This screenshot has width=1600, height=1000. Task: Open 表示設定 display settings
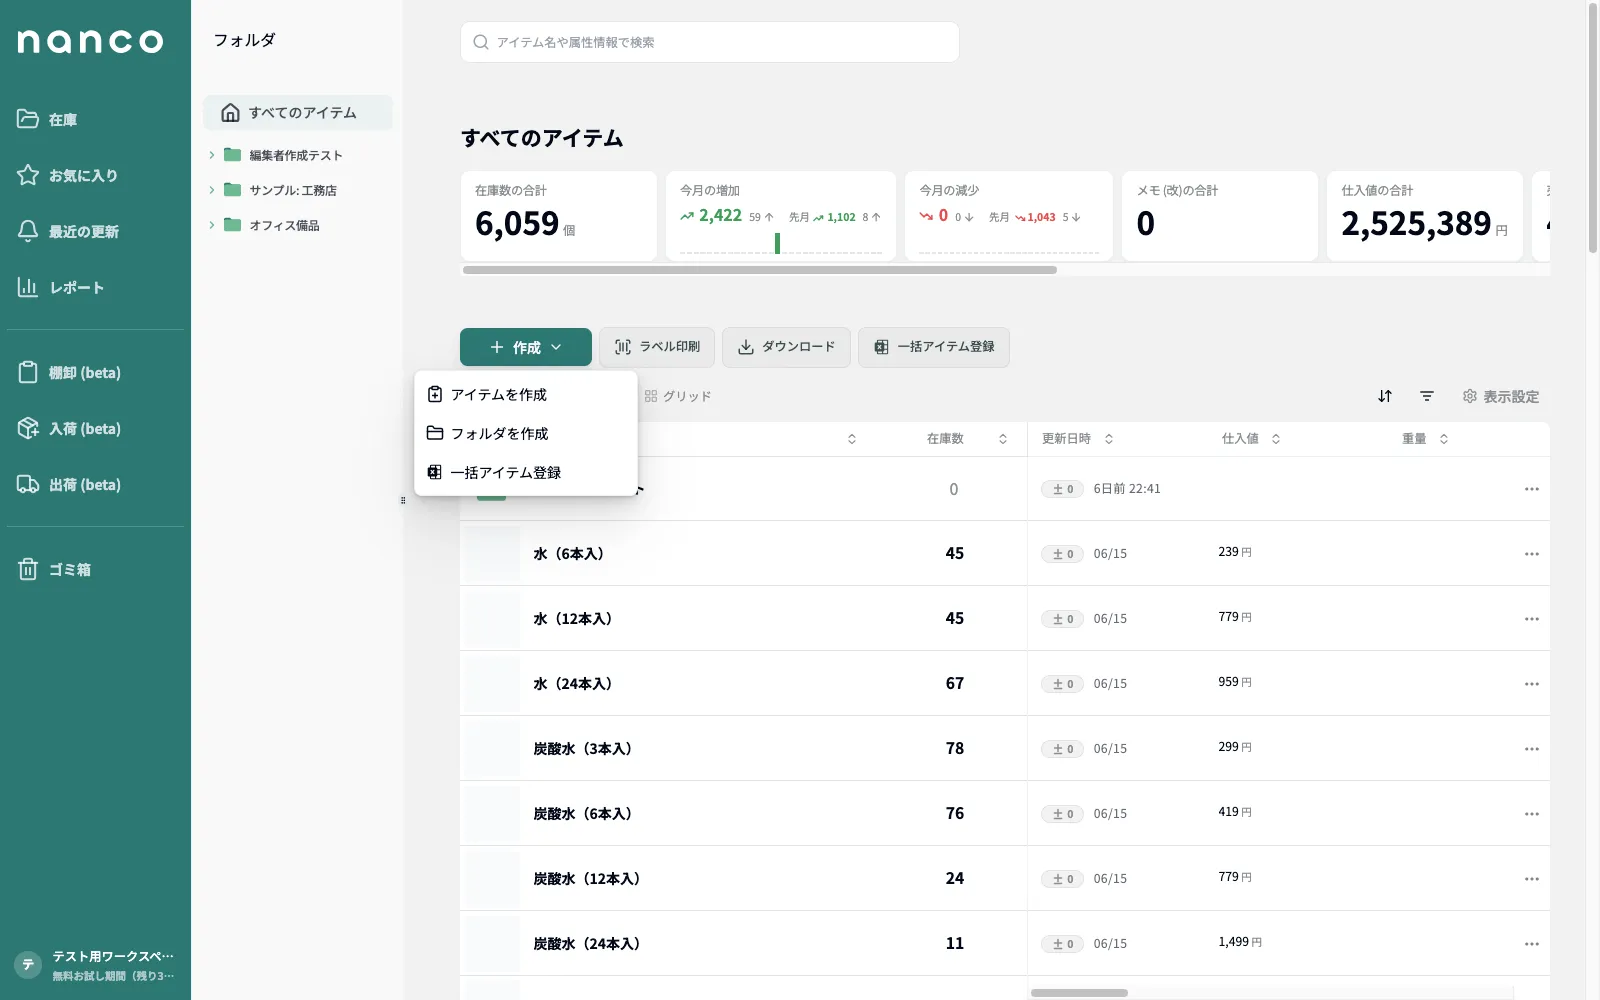[1501, 396]
